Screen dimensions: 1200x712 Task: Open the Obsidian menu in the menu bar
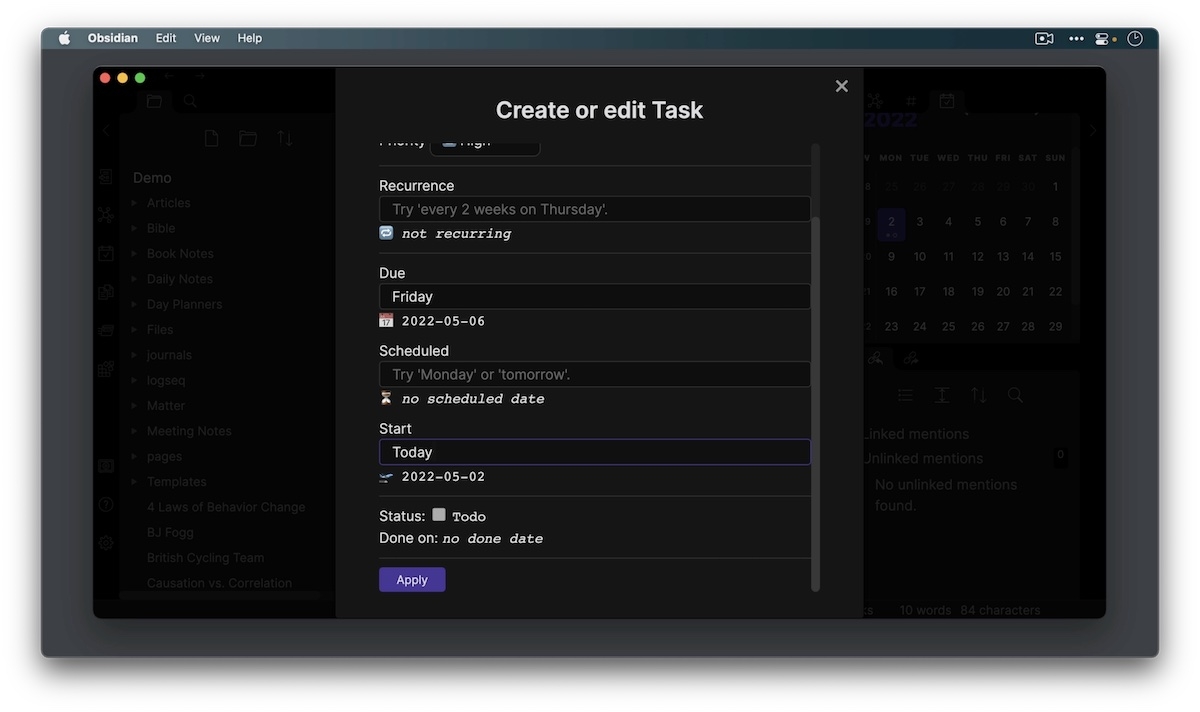112,37
